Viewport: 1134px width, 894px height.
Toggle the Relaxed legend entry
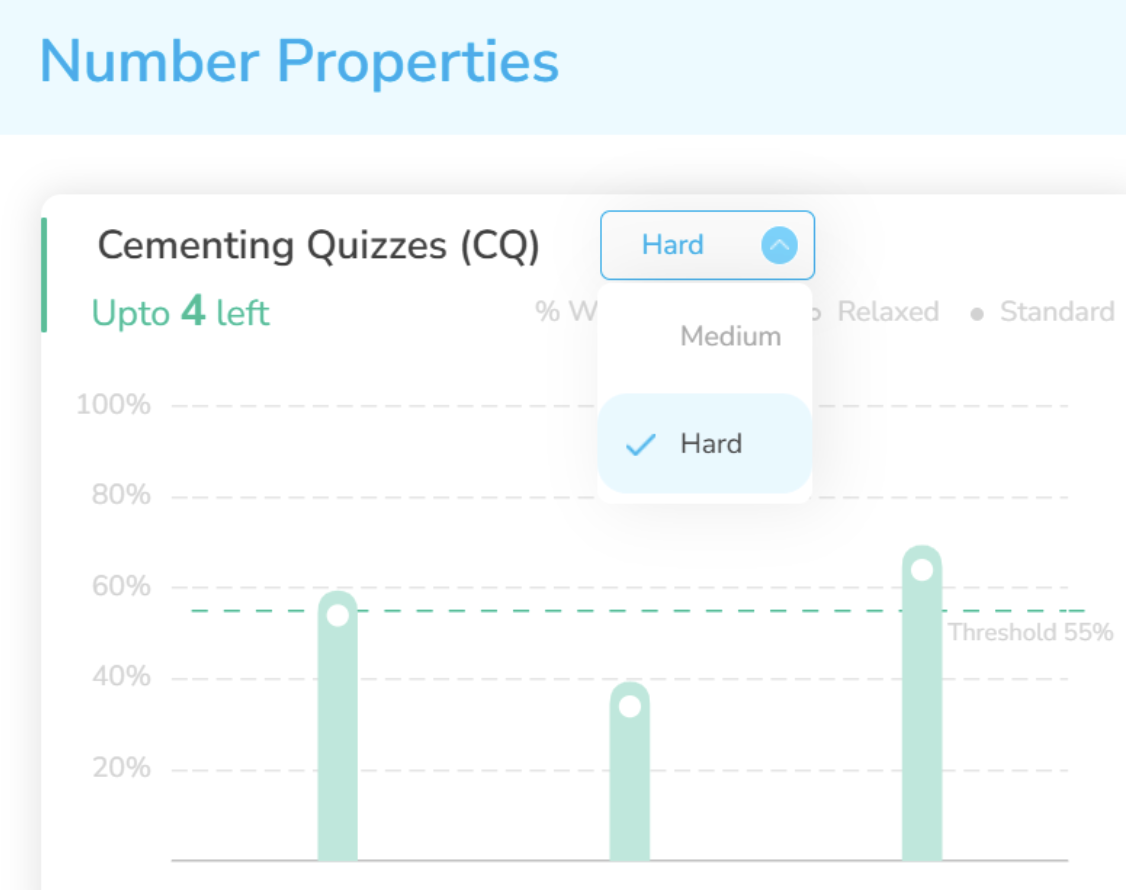point(888,312)
